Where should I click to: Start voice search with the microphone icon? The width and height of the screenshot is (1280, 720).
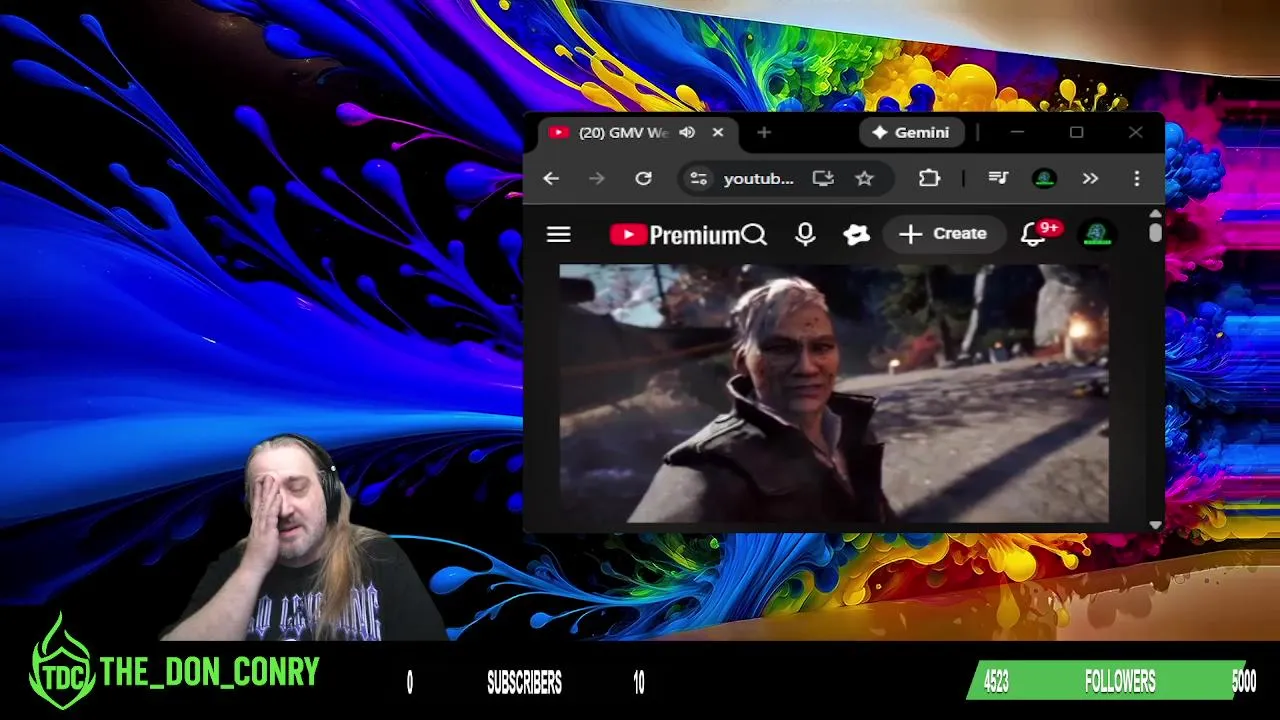805,234
